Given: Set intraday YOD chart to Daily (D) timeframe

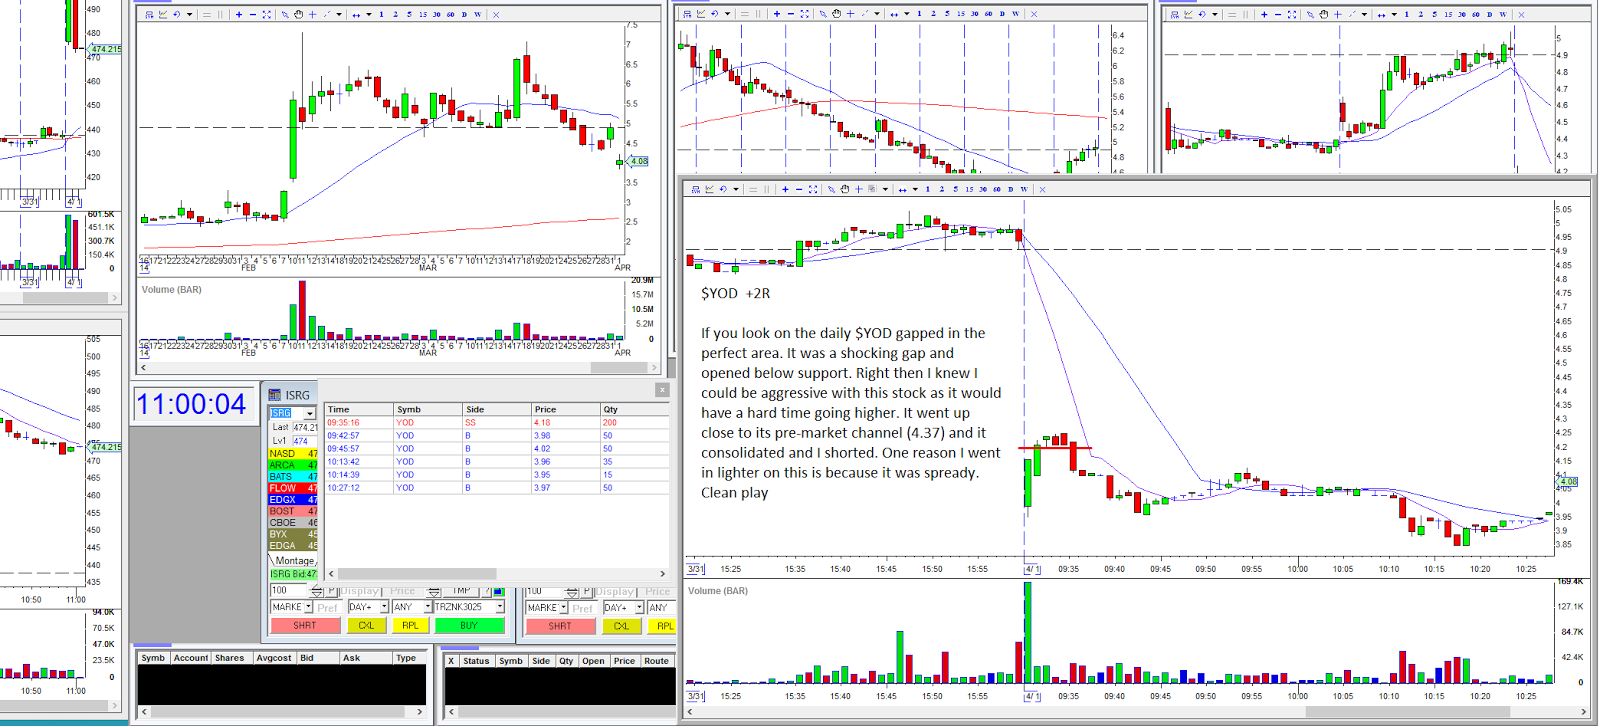Looking at the screenshot, I should pyautogui.click(x=1010, y=189).
